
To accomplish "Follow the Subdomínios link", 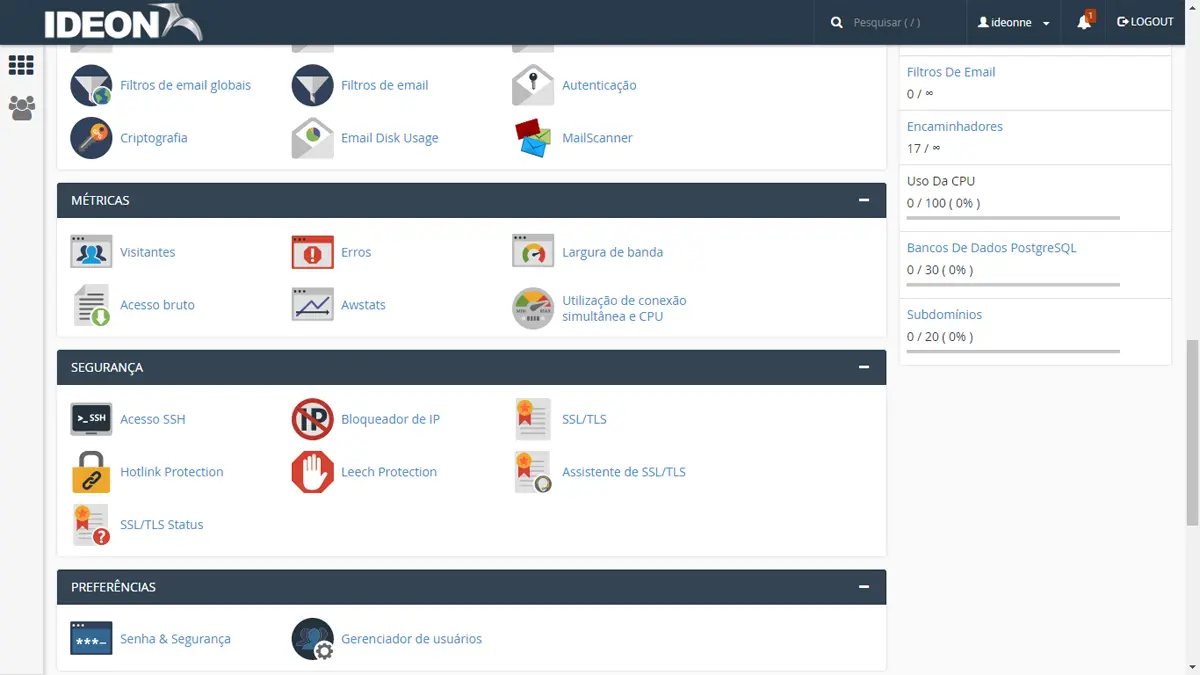I will pyautogui.click(x=943, y=314).
